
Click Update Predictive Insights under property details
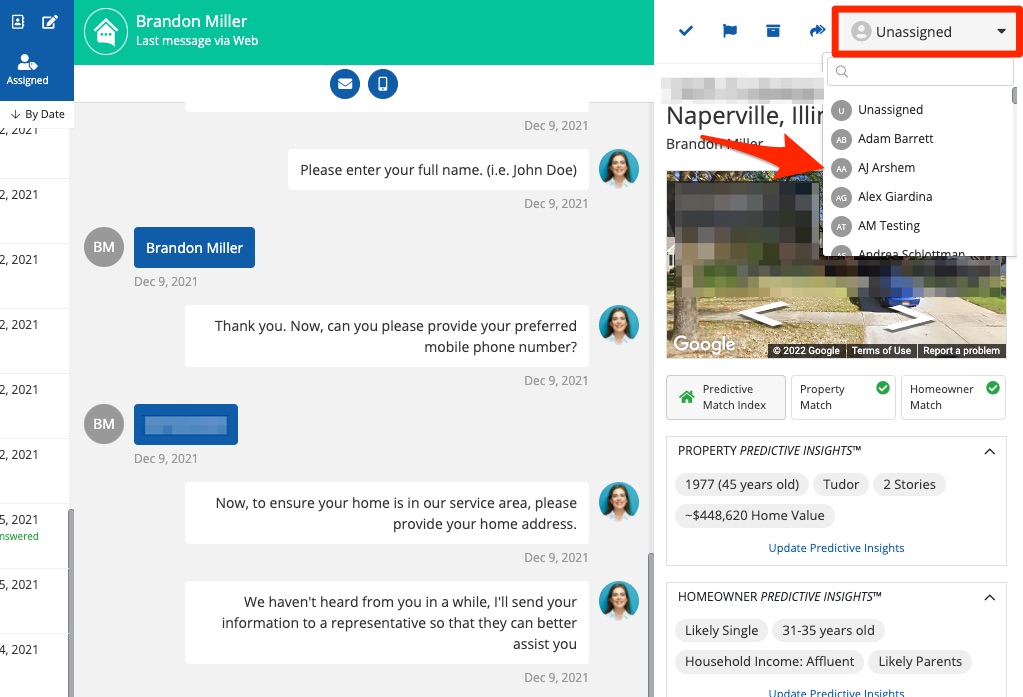[836, 548]
